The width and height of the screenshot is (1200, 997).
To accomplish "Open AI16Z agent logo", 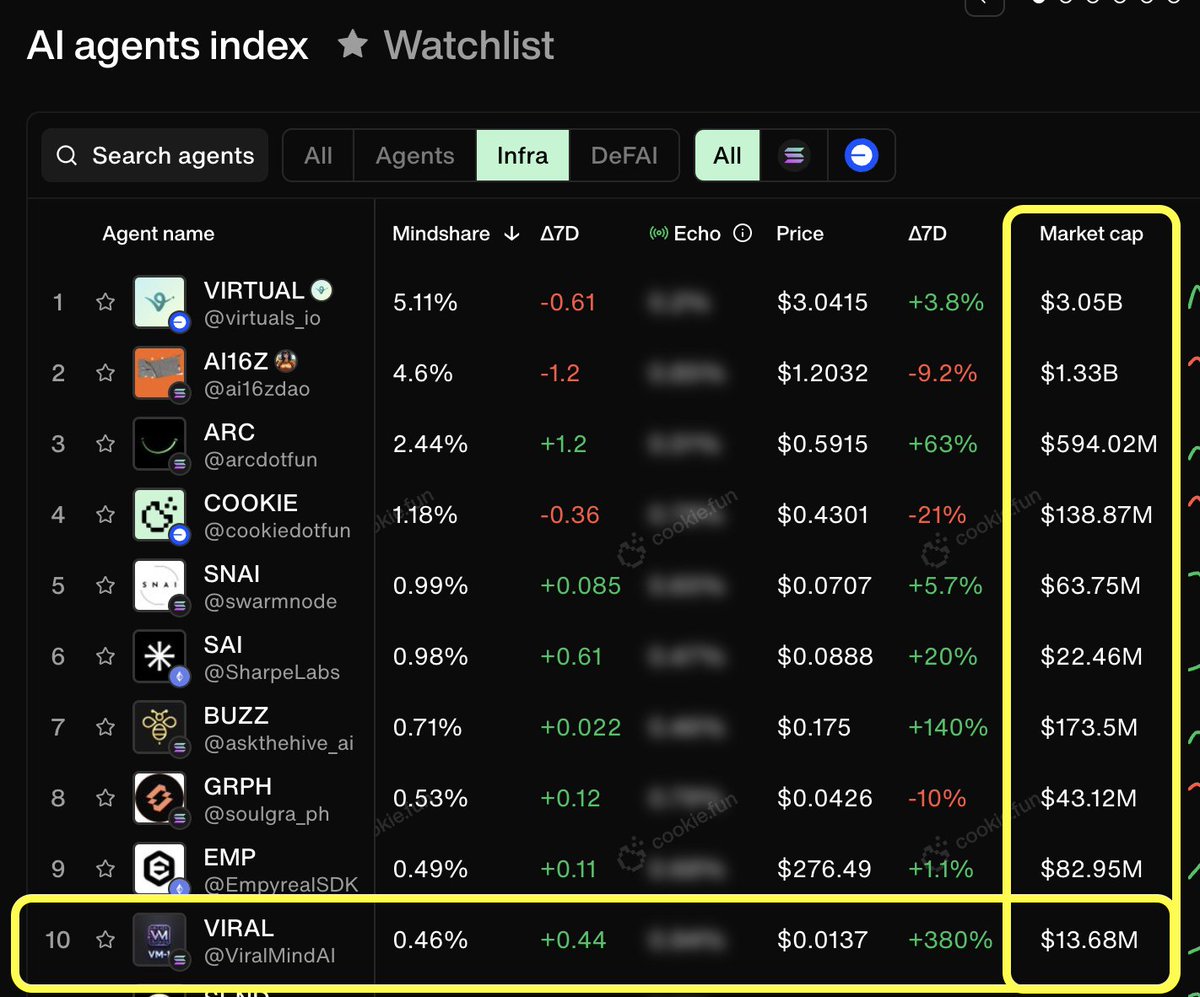I will pyautogui.click(x=159, y=373).
